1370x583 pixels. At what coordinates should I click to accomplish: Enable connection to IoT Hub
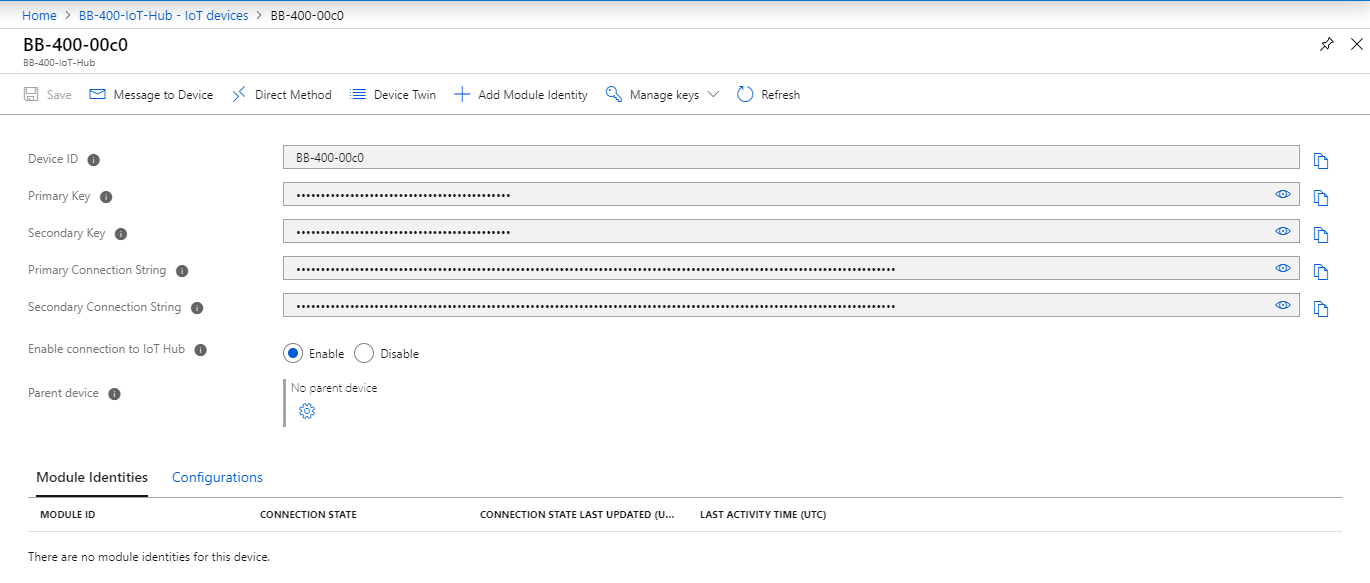293,353
